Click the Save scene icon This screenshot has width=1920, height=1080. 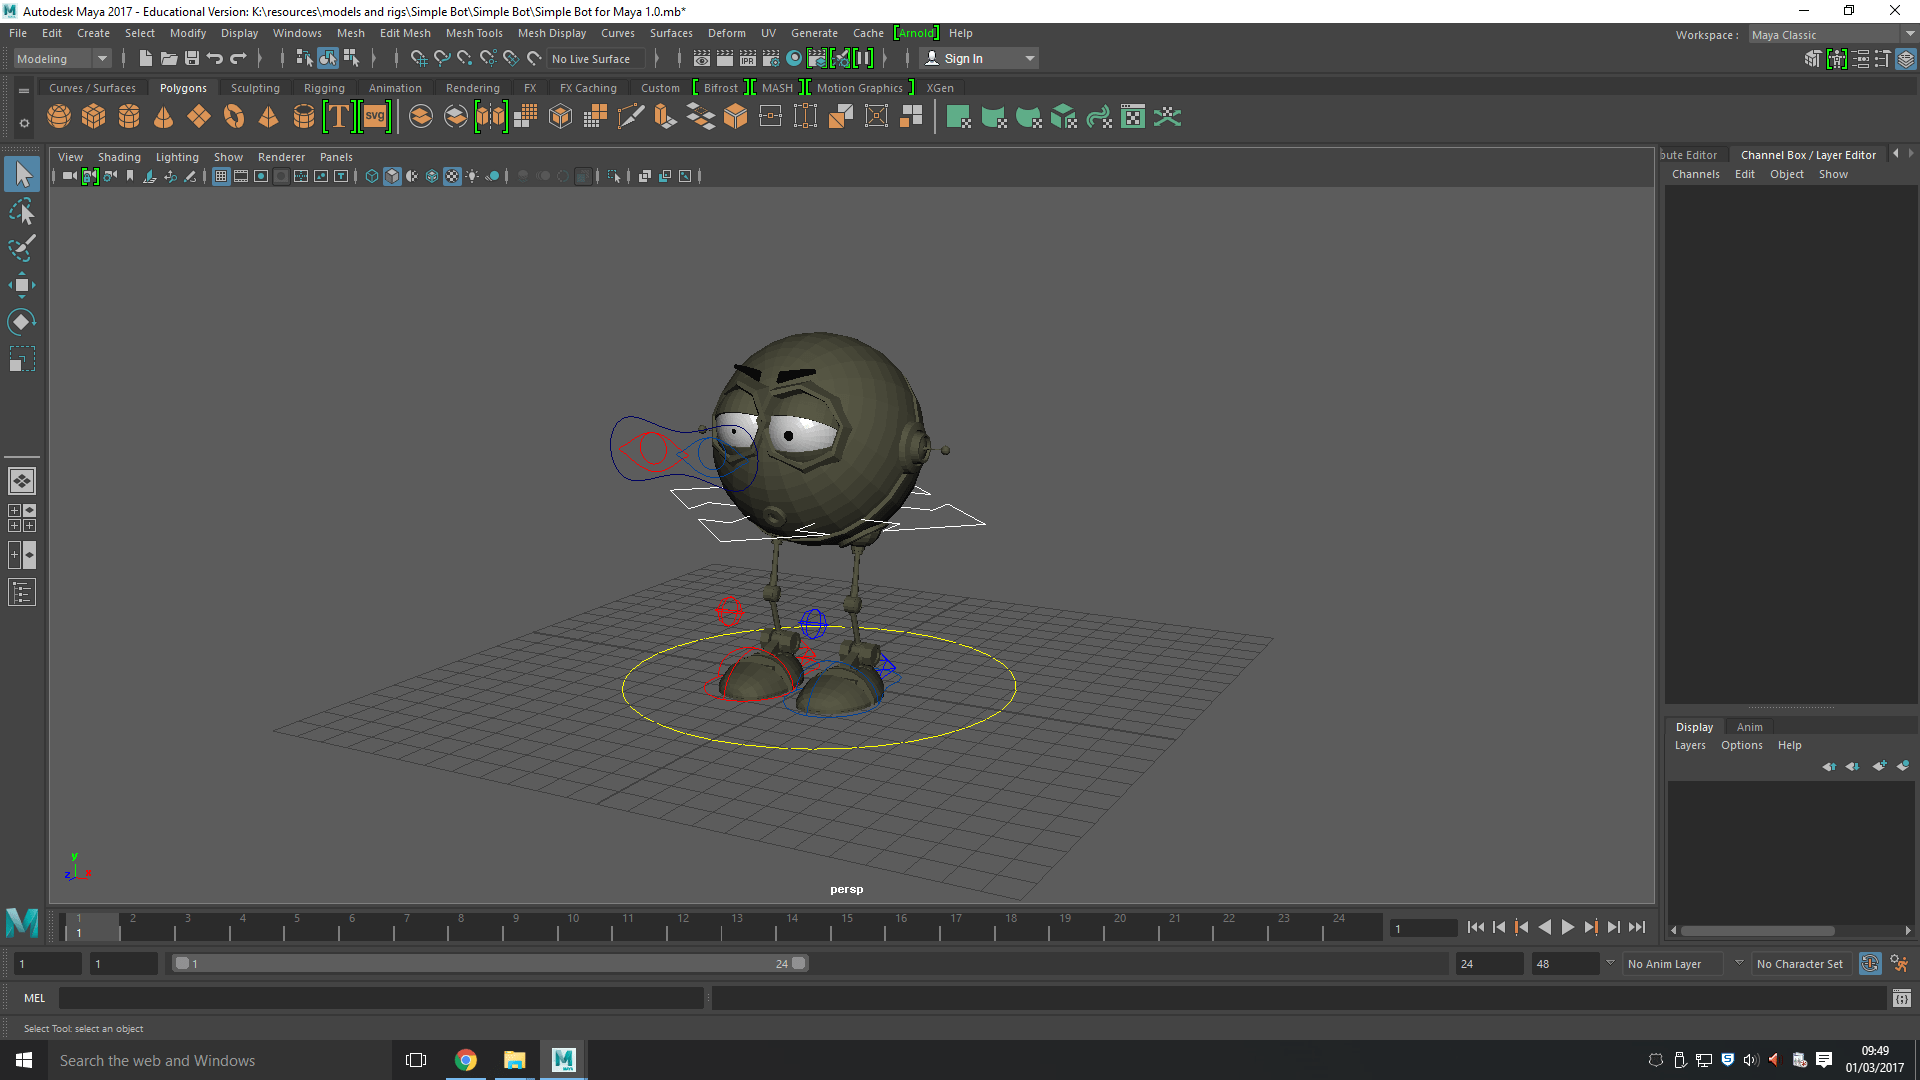(x=192, y=59)
